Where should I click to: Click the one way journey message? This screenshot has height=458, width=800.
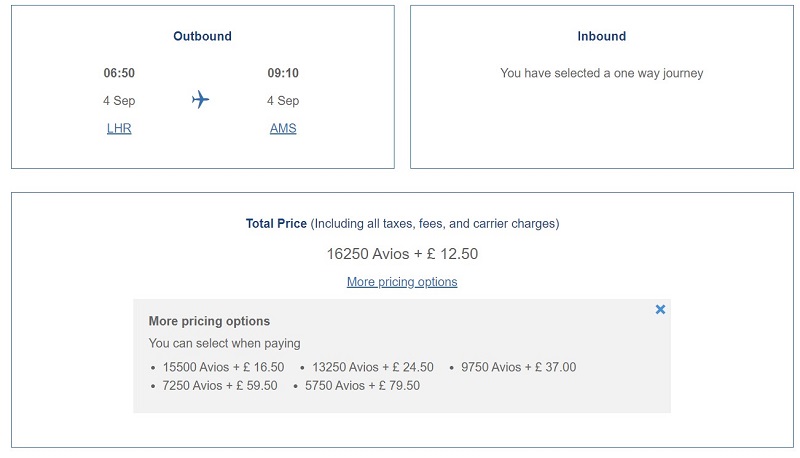tap(602, 73)
